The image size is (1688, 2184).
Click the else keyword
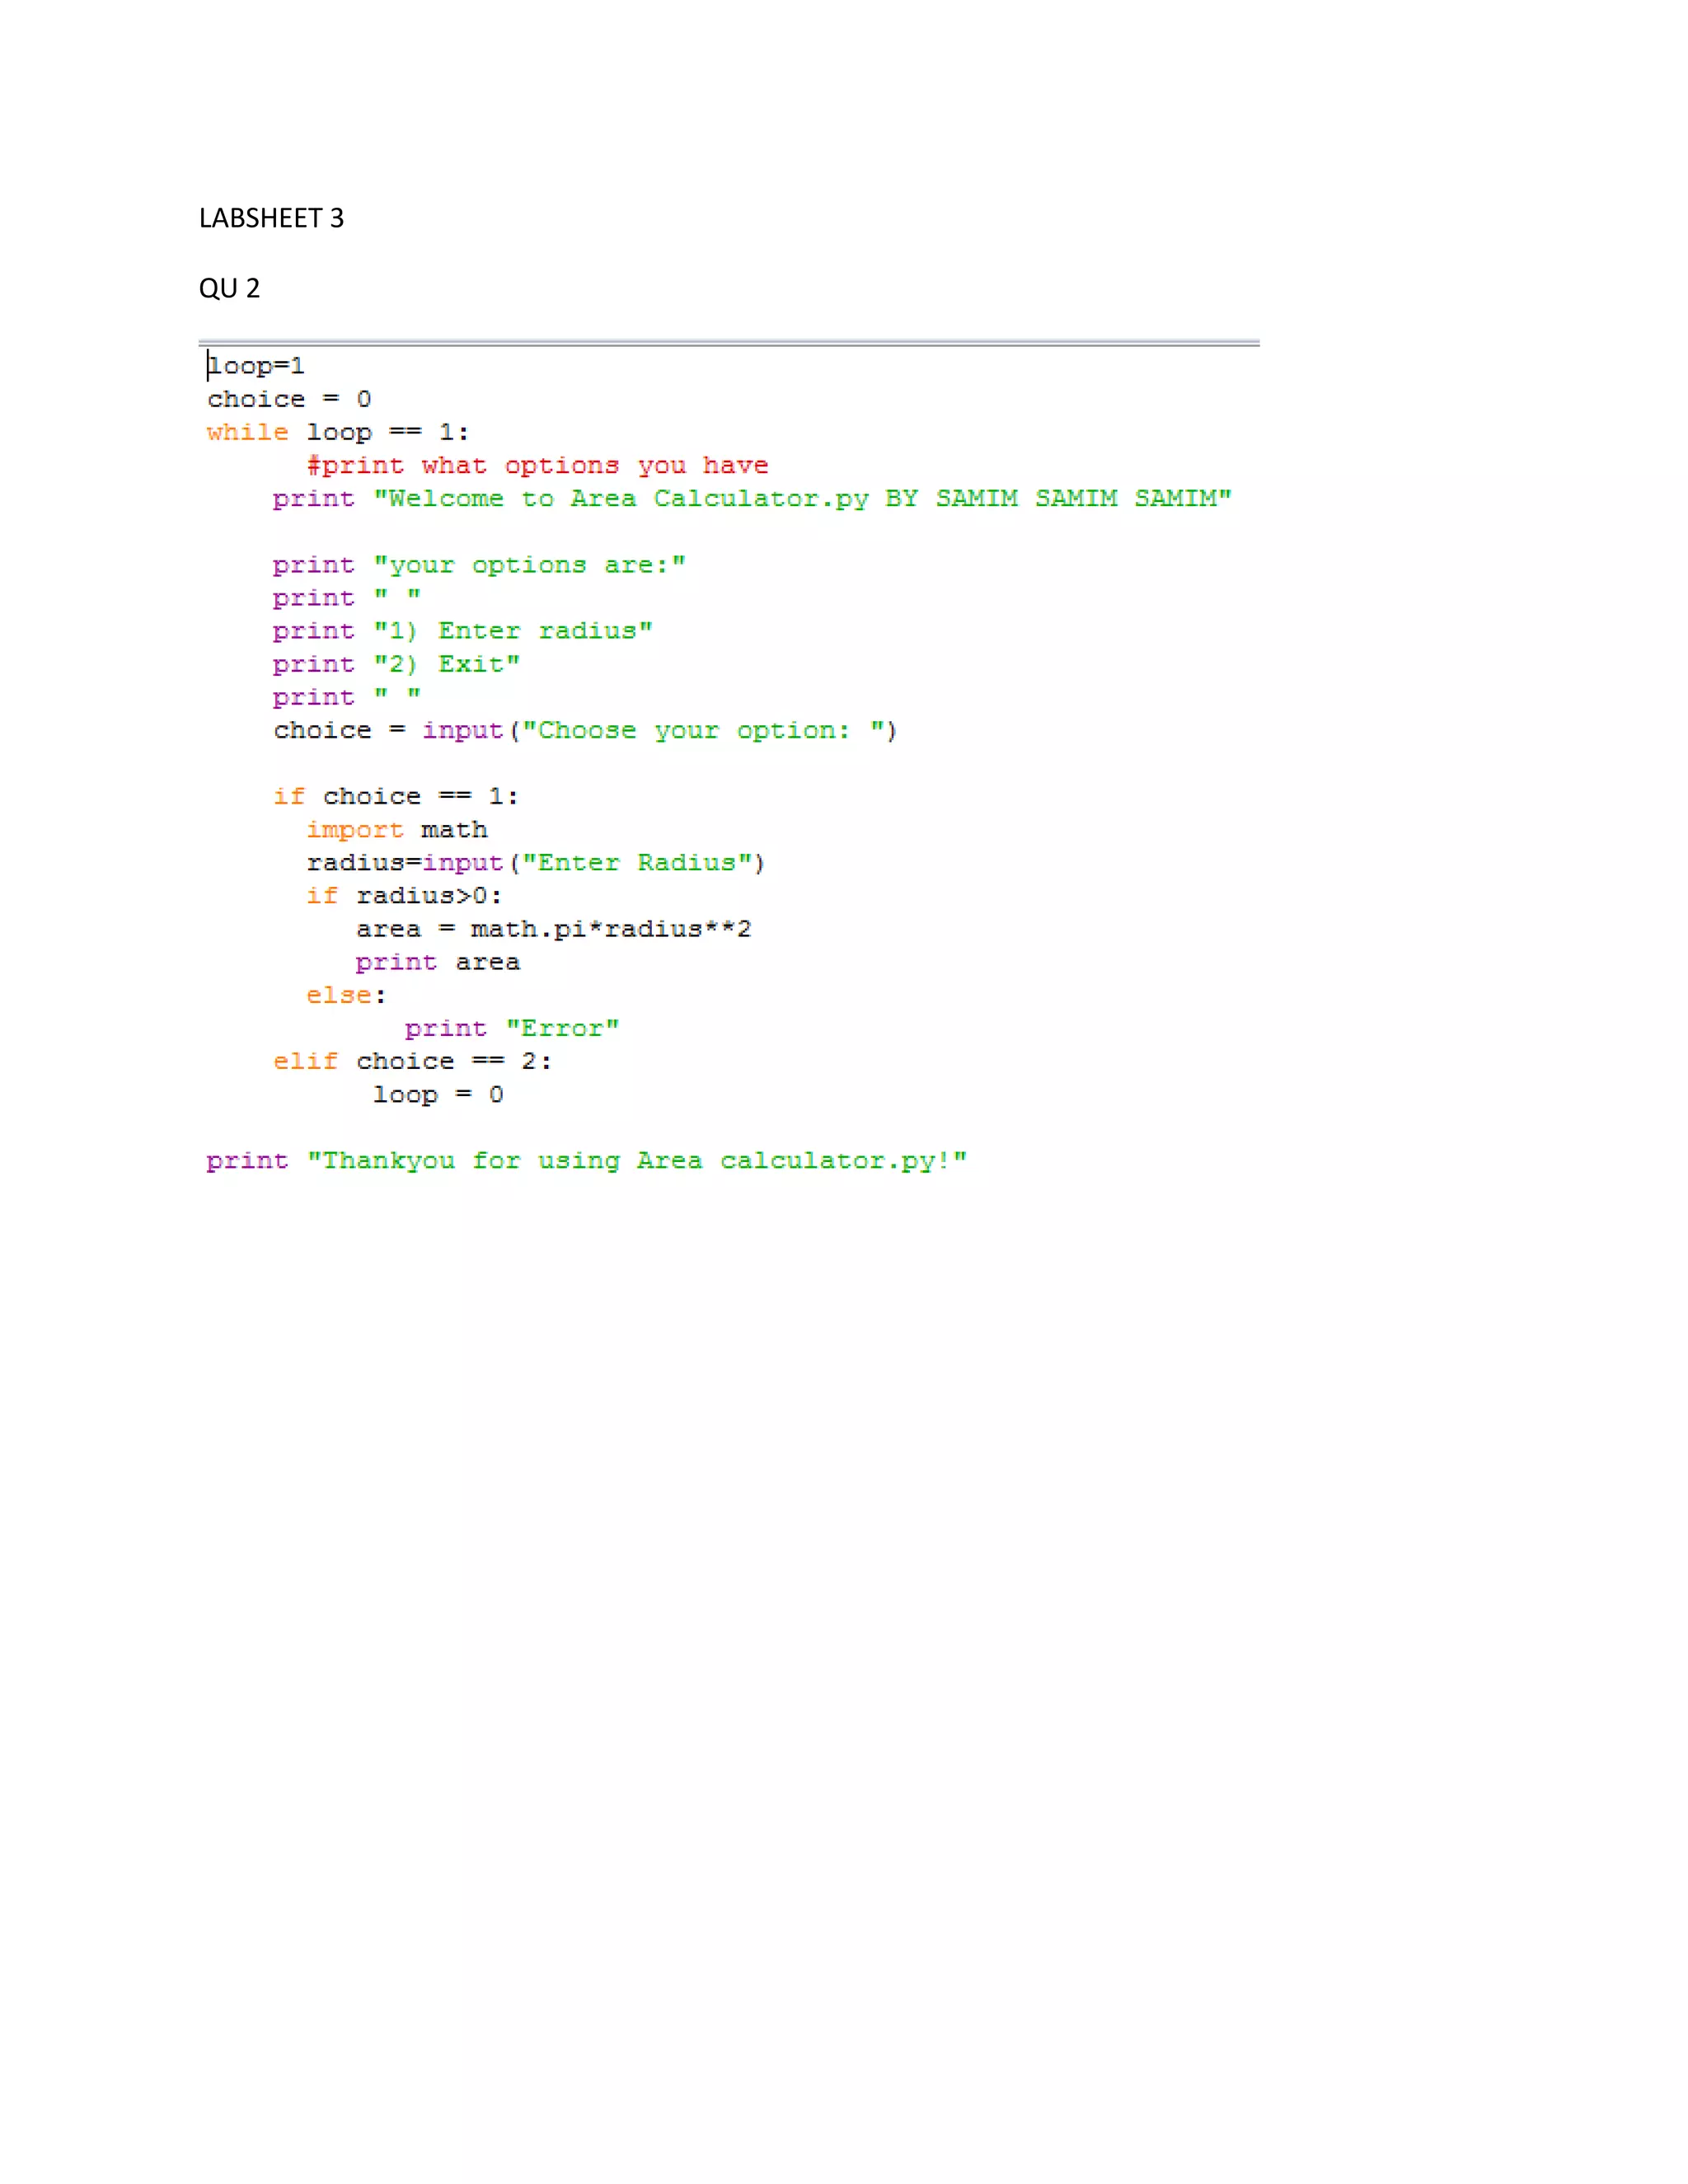click(x=339, y=995)
